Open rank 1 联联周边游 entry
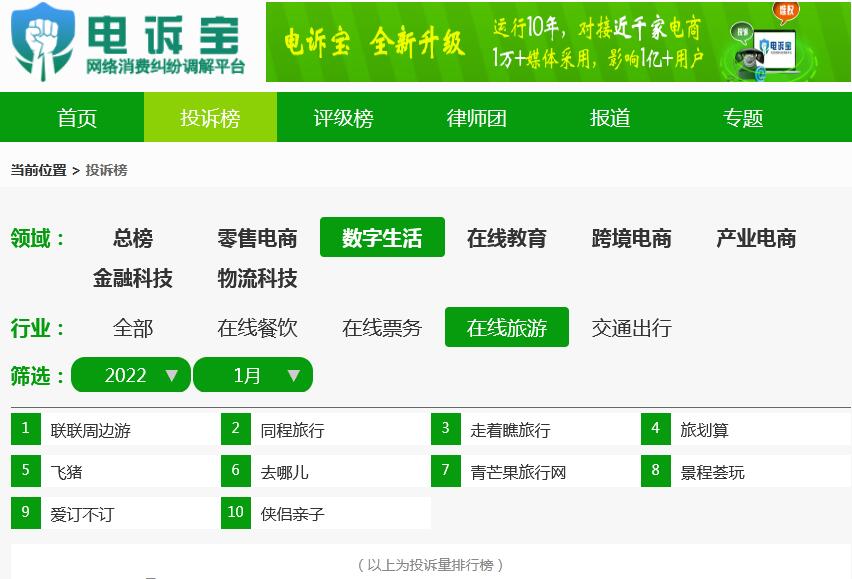This screenshot has width=852, height=579. pos(91,430)
